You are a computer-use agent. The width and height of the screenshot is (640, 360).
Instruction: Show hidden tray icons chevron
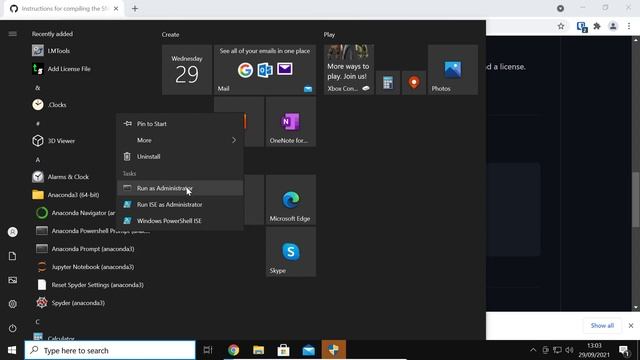533,350
